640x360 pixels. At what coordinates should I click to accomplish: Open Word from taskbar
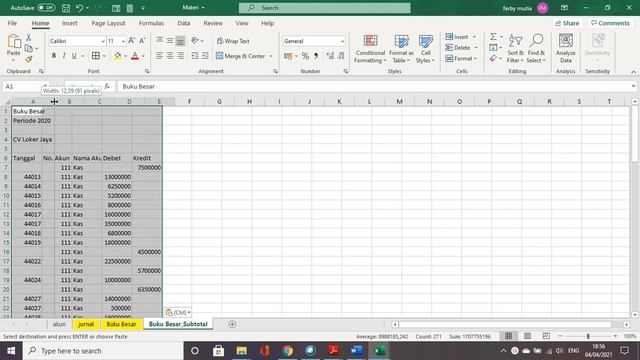[356, 351]
